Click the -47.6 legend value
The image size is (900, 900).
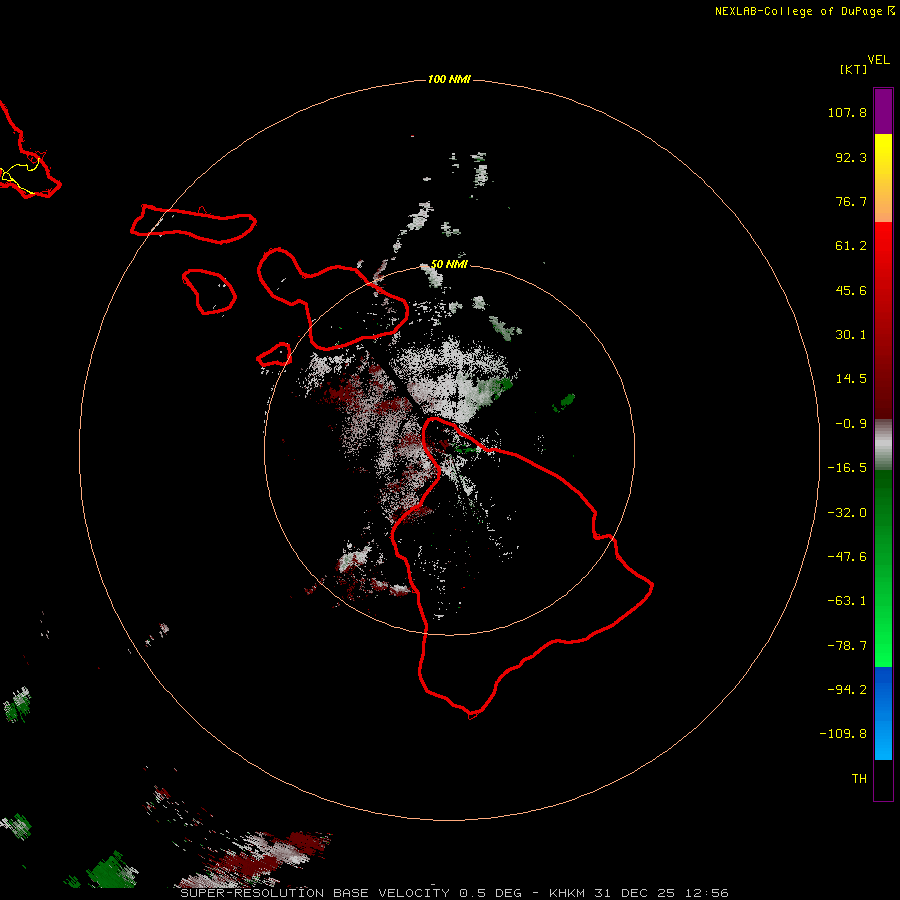tap(847, 557)
